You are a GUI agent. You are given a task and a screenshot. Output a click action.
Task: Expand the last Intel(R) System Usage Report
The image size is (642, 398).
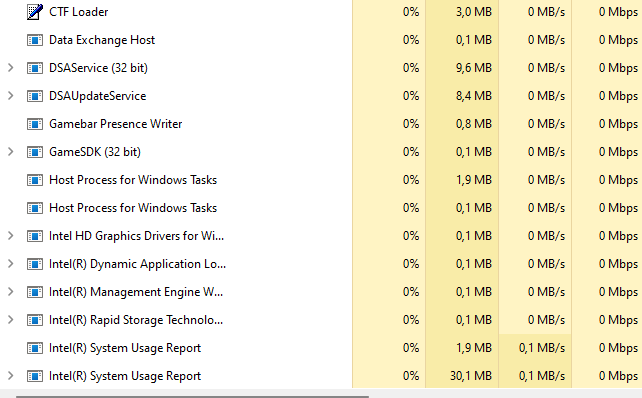[11, 376]
